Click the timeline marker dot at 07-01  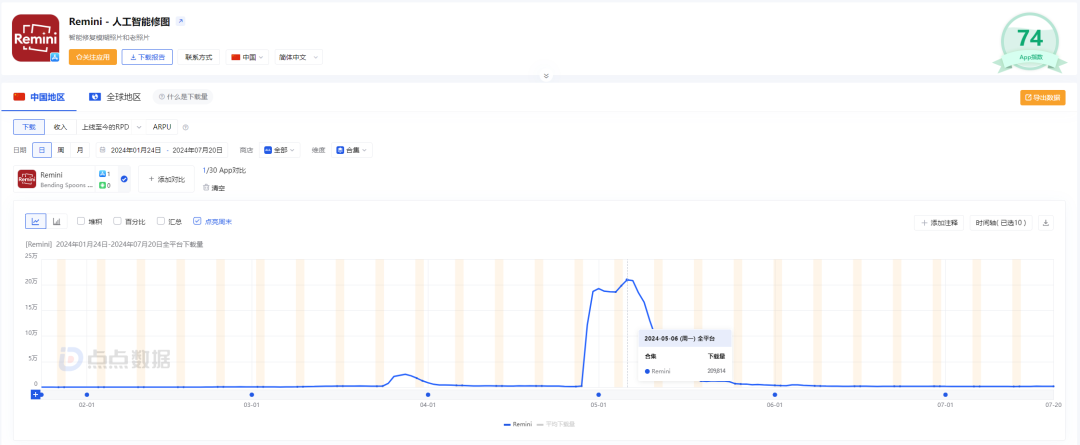pos(946,395)
